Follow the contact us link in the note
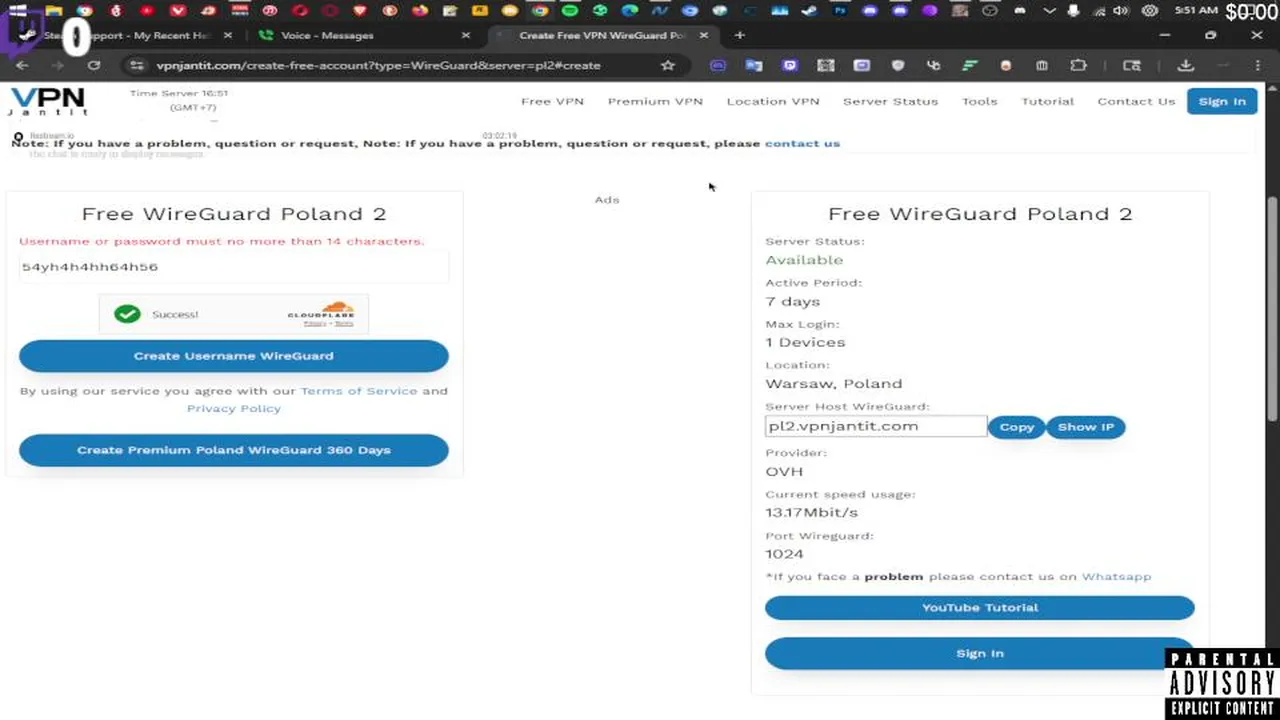The width and height of the screenshot is (1280, 720). coord(802,143)
